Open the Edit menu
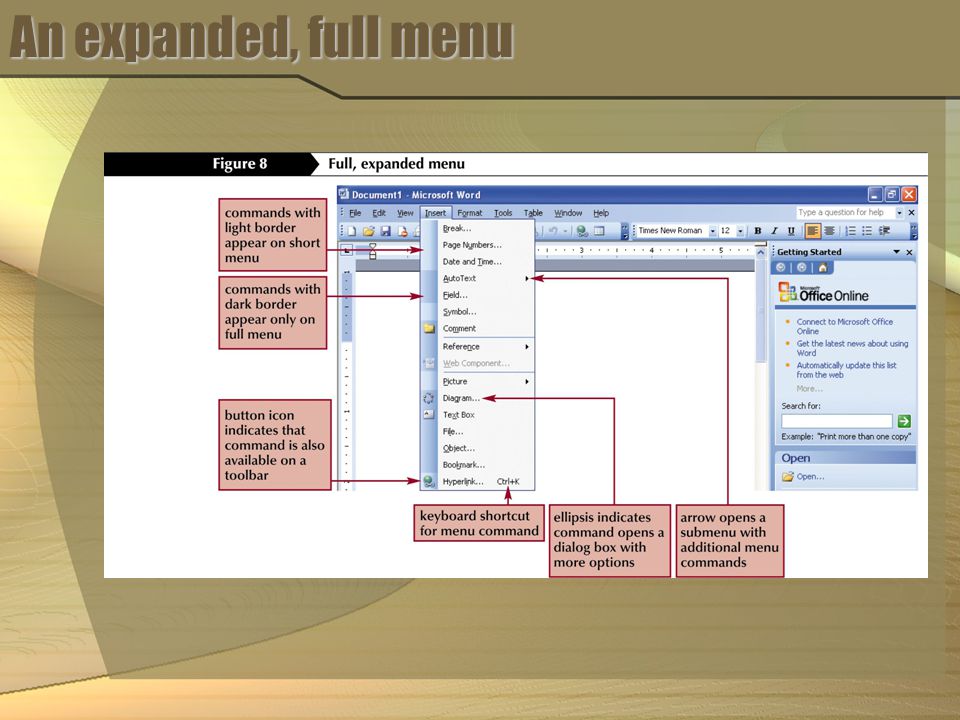960x720 pixels. 379,213
